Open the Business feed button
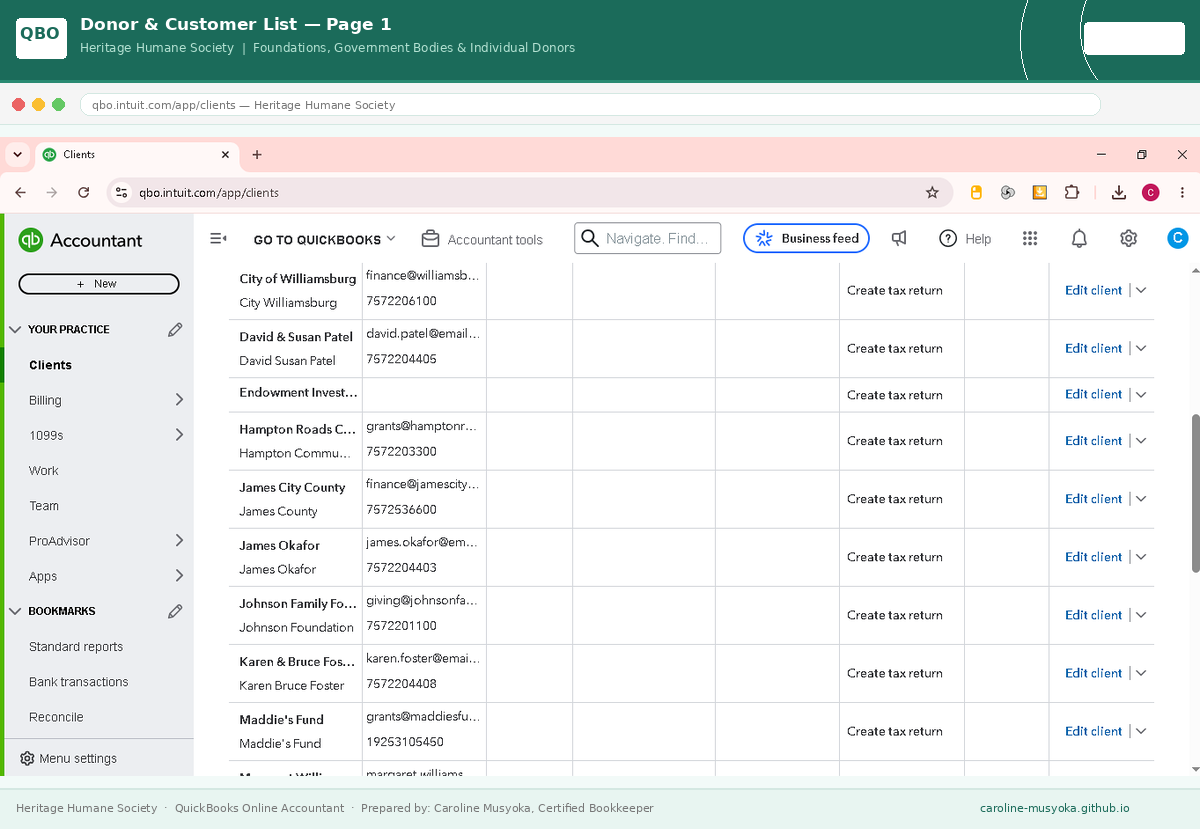 (x=807, y=238)
